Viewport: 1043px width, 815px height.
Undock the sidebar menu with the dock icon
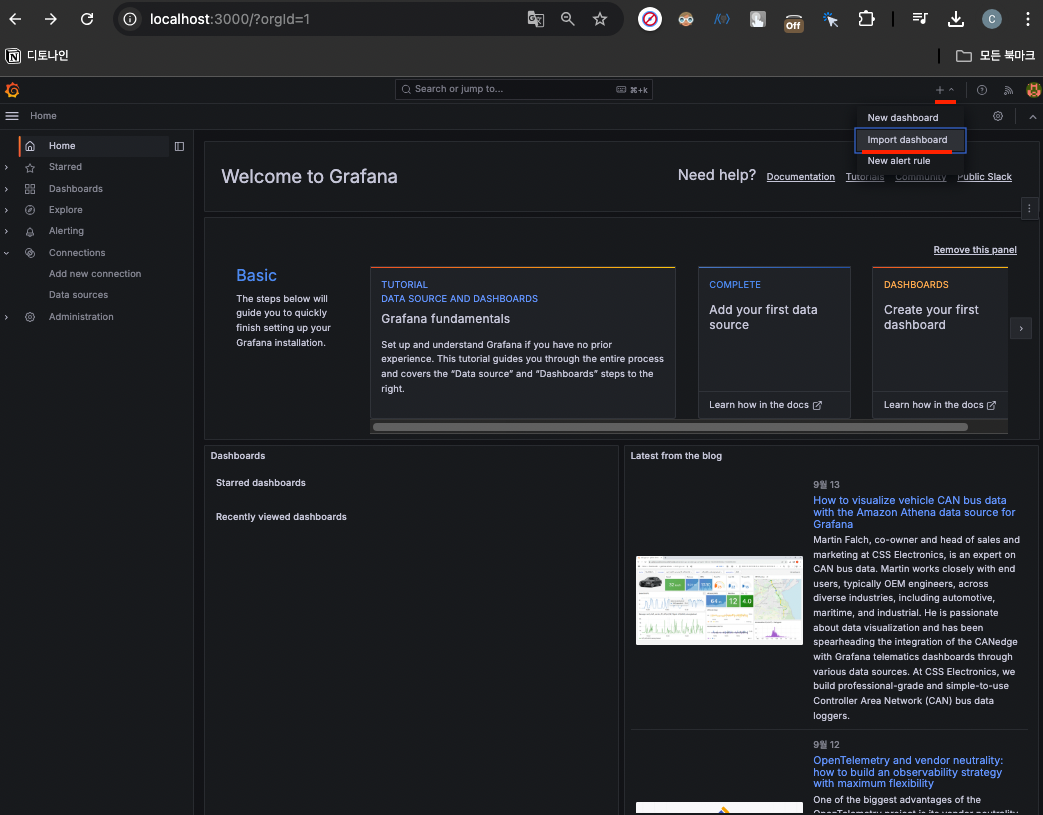coord(180,146)
